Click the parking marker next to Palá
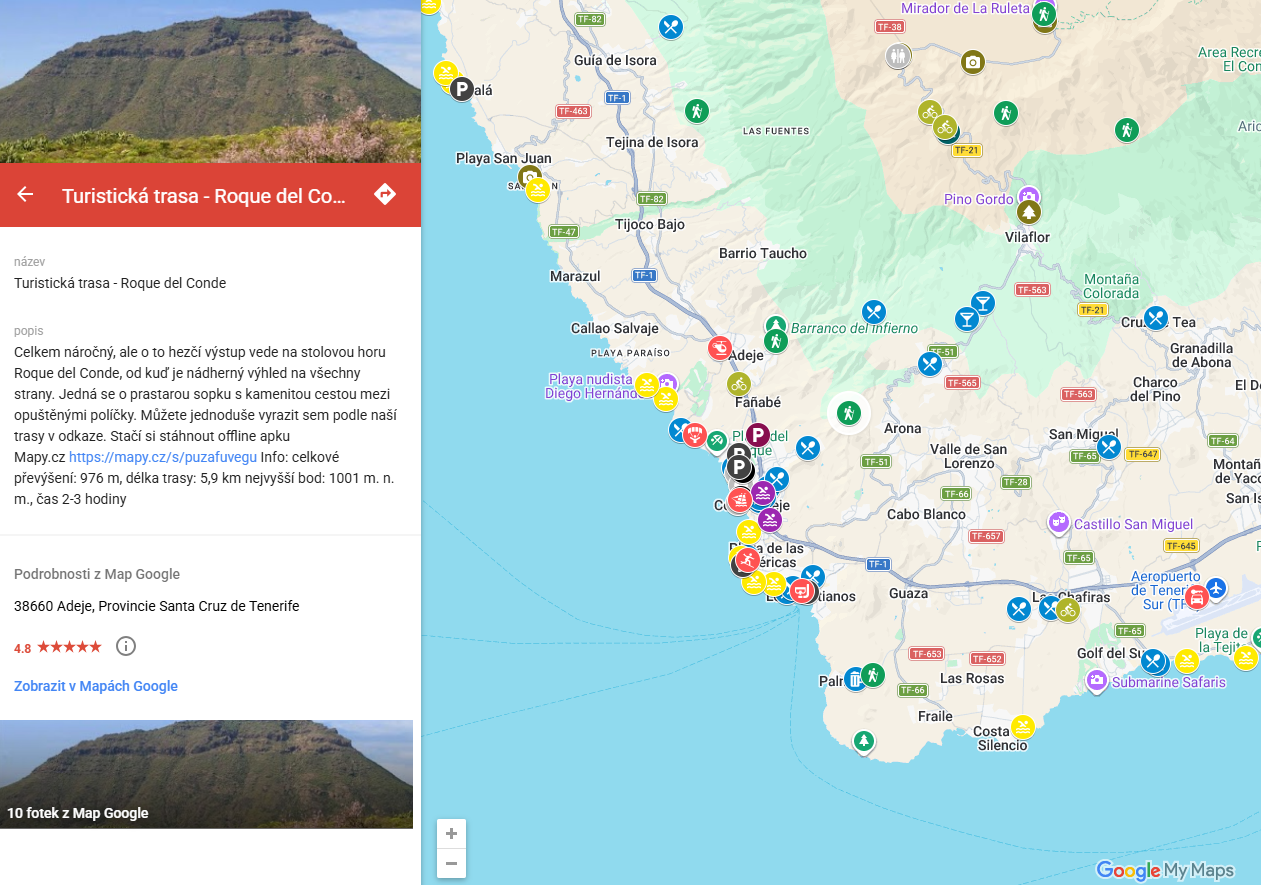The height and width of the screenshot is (885, 1261). coord(461,89)
